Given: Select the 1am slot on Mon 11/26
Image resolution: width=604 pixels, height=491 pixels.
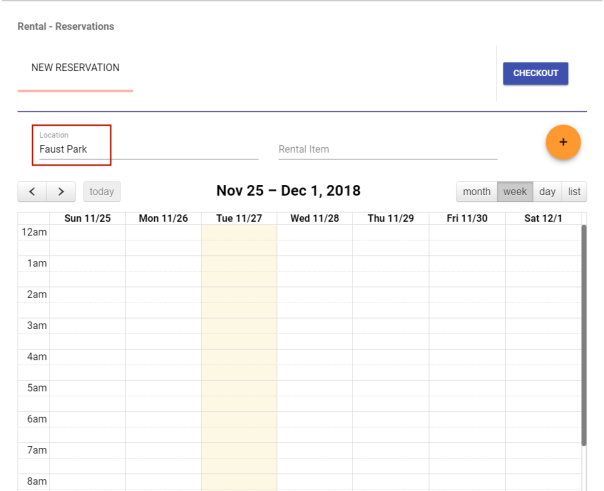Looking at the screenshot, I should pos(163,264).
